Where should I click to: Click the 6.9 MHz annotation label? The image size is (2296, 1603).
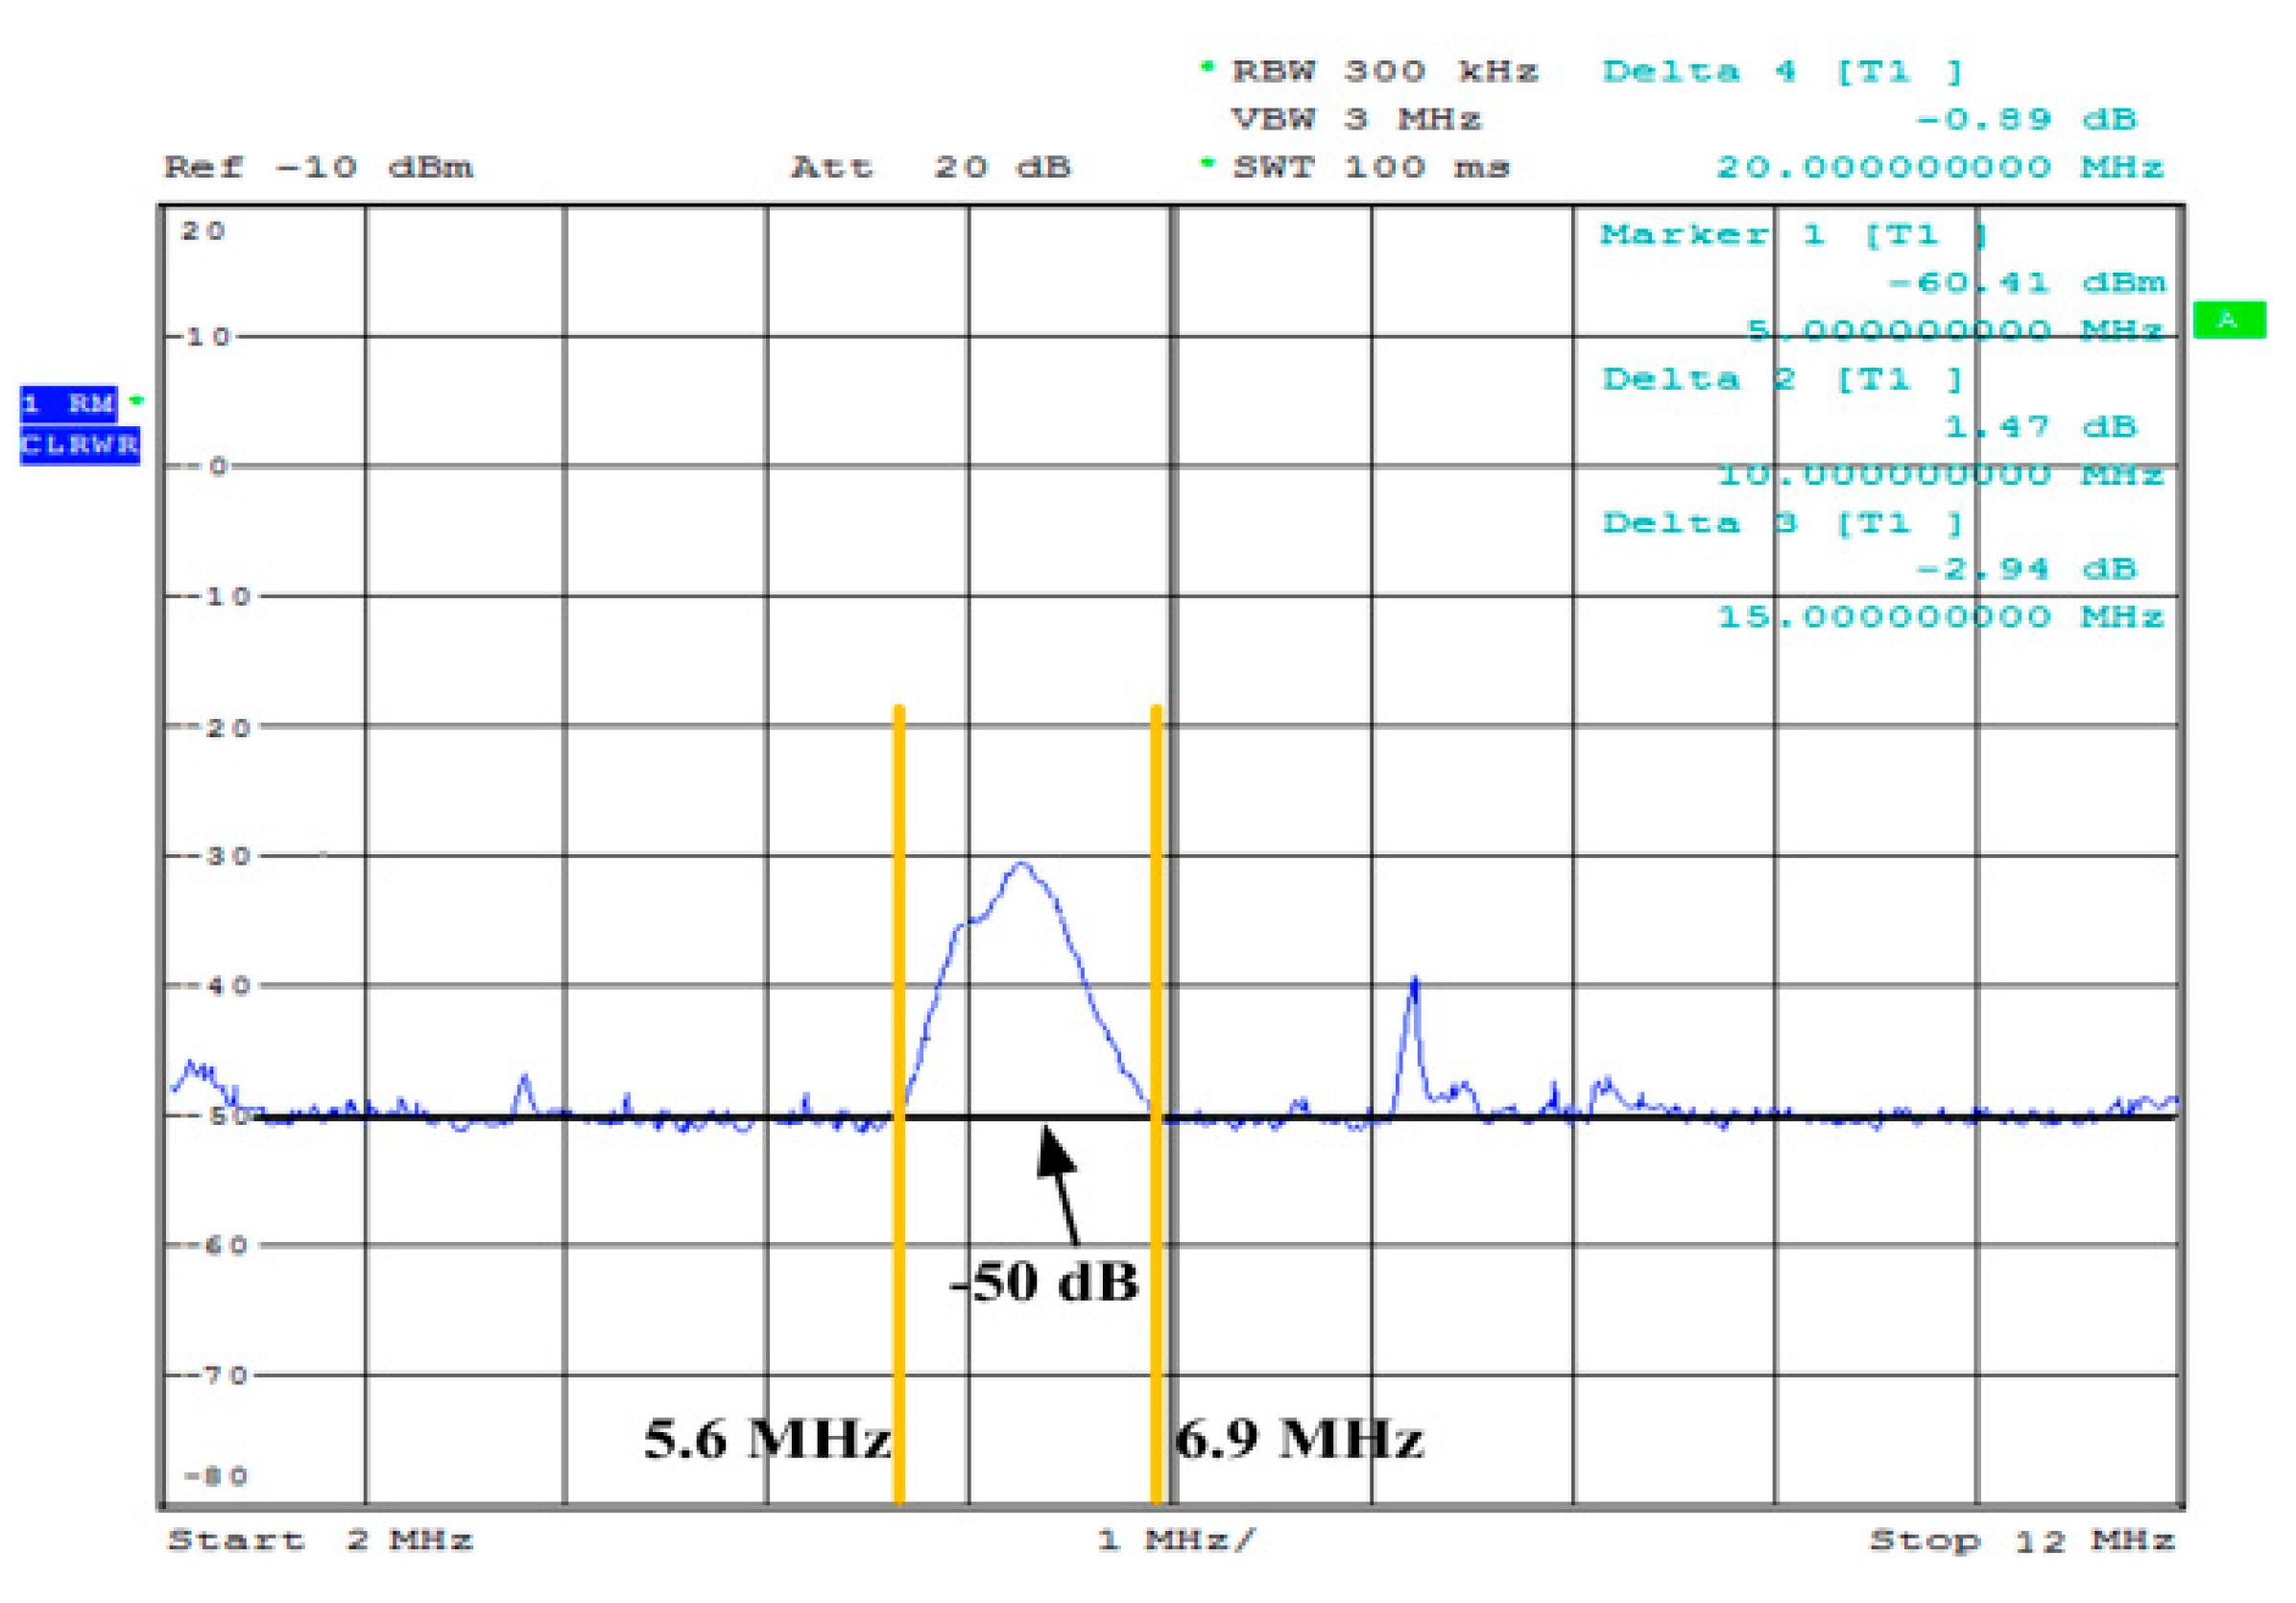pyautogui.click(x=1298, y=1439)
